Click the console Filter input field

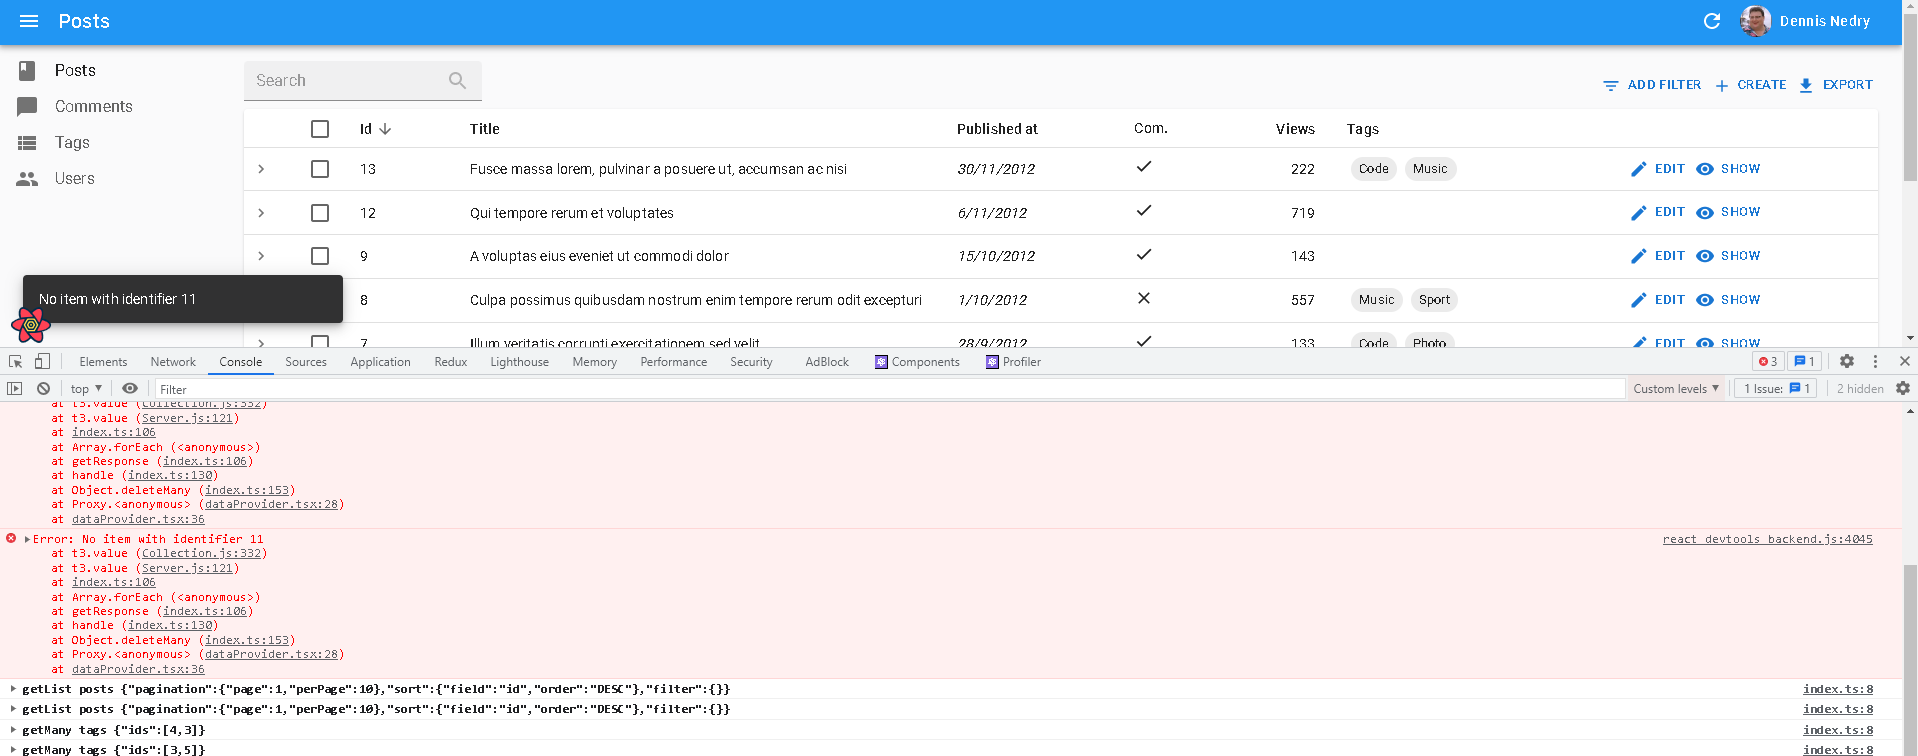tap(888, 389)
